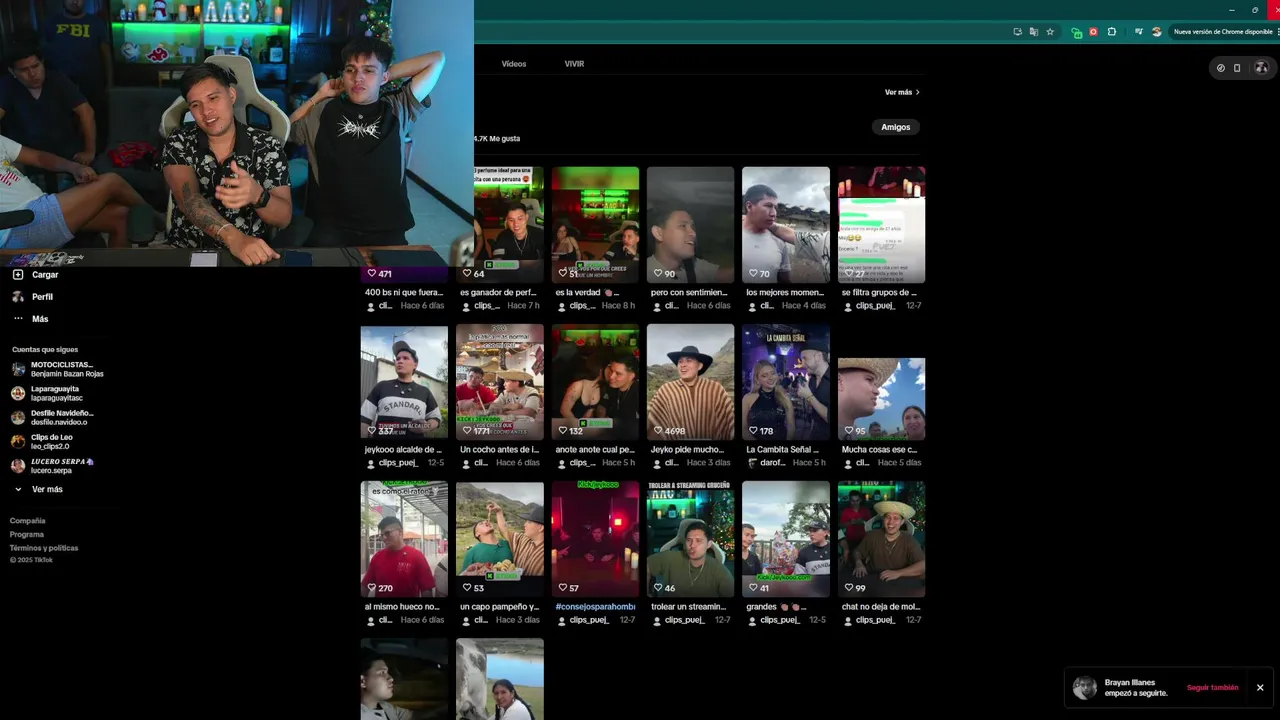Click Nueva versión de Chrome disponible
This screenshot has width=1280, height=720.
tap(1223, 32)
